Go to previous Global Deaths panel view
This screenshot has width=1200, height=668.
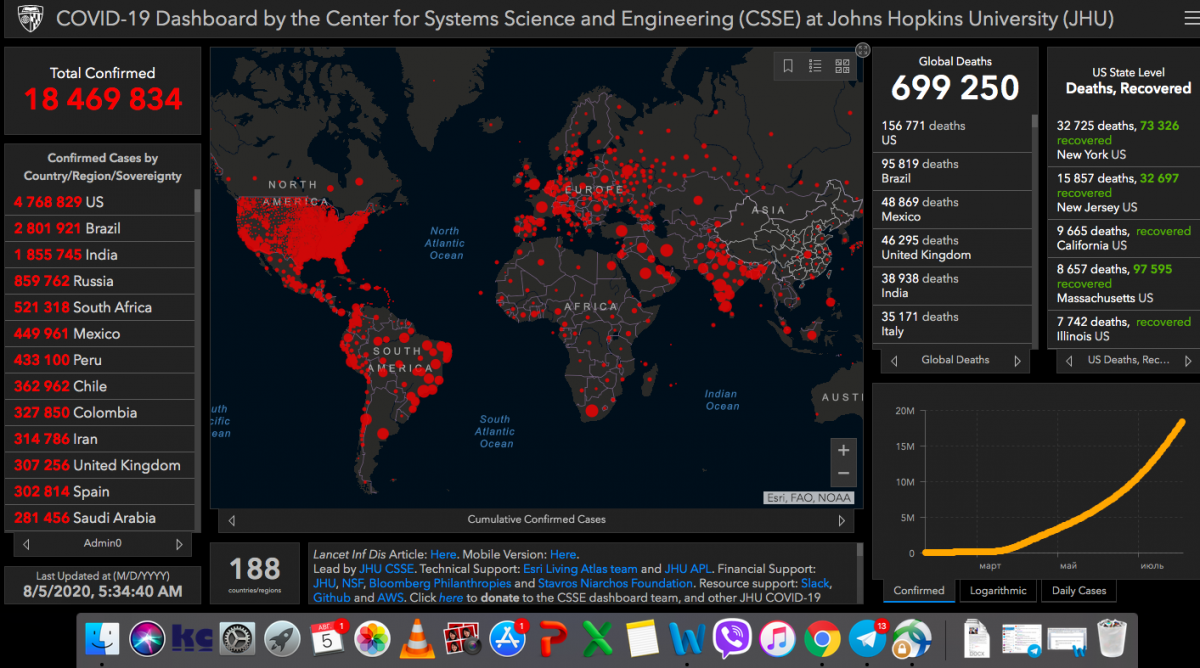pos(894,361)
